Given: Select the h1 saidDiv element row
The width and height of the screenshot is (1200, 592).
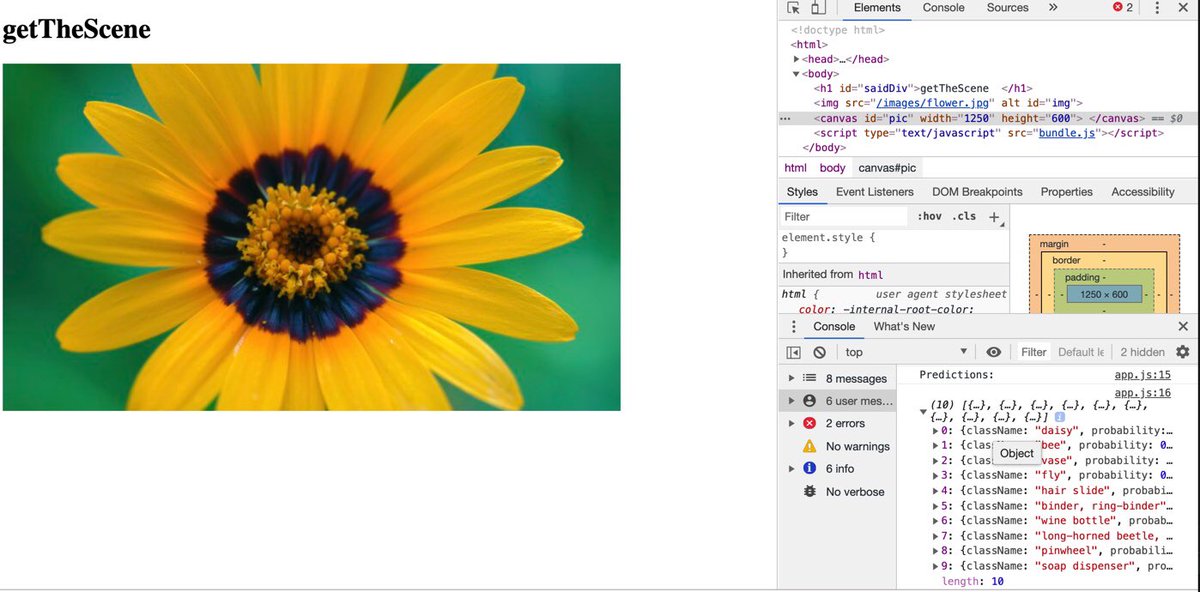Looking at the screenshot, I should click(x=923, y=88).
